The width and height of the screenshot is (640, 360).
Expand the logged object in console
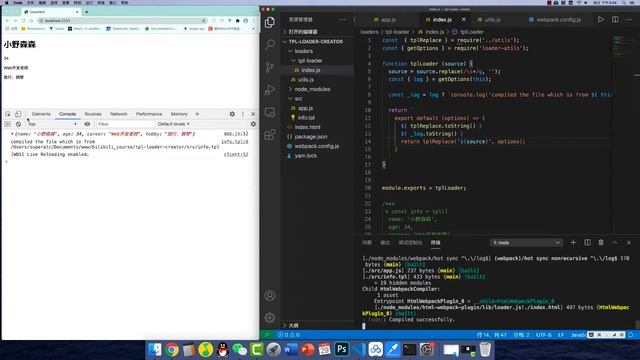[x=12, y=134]
